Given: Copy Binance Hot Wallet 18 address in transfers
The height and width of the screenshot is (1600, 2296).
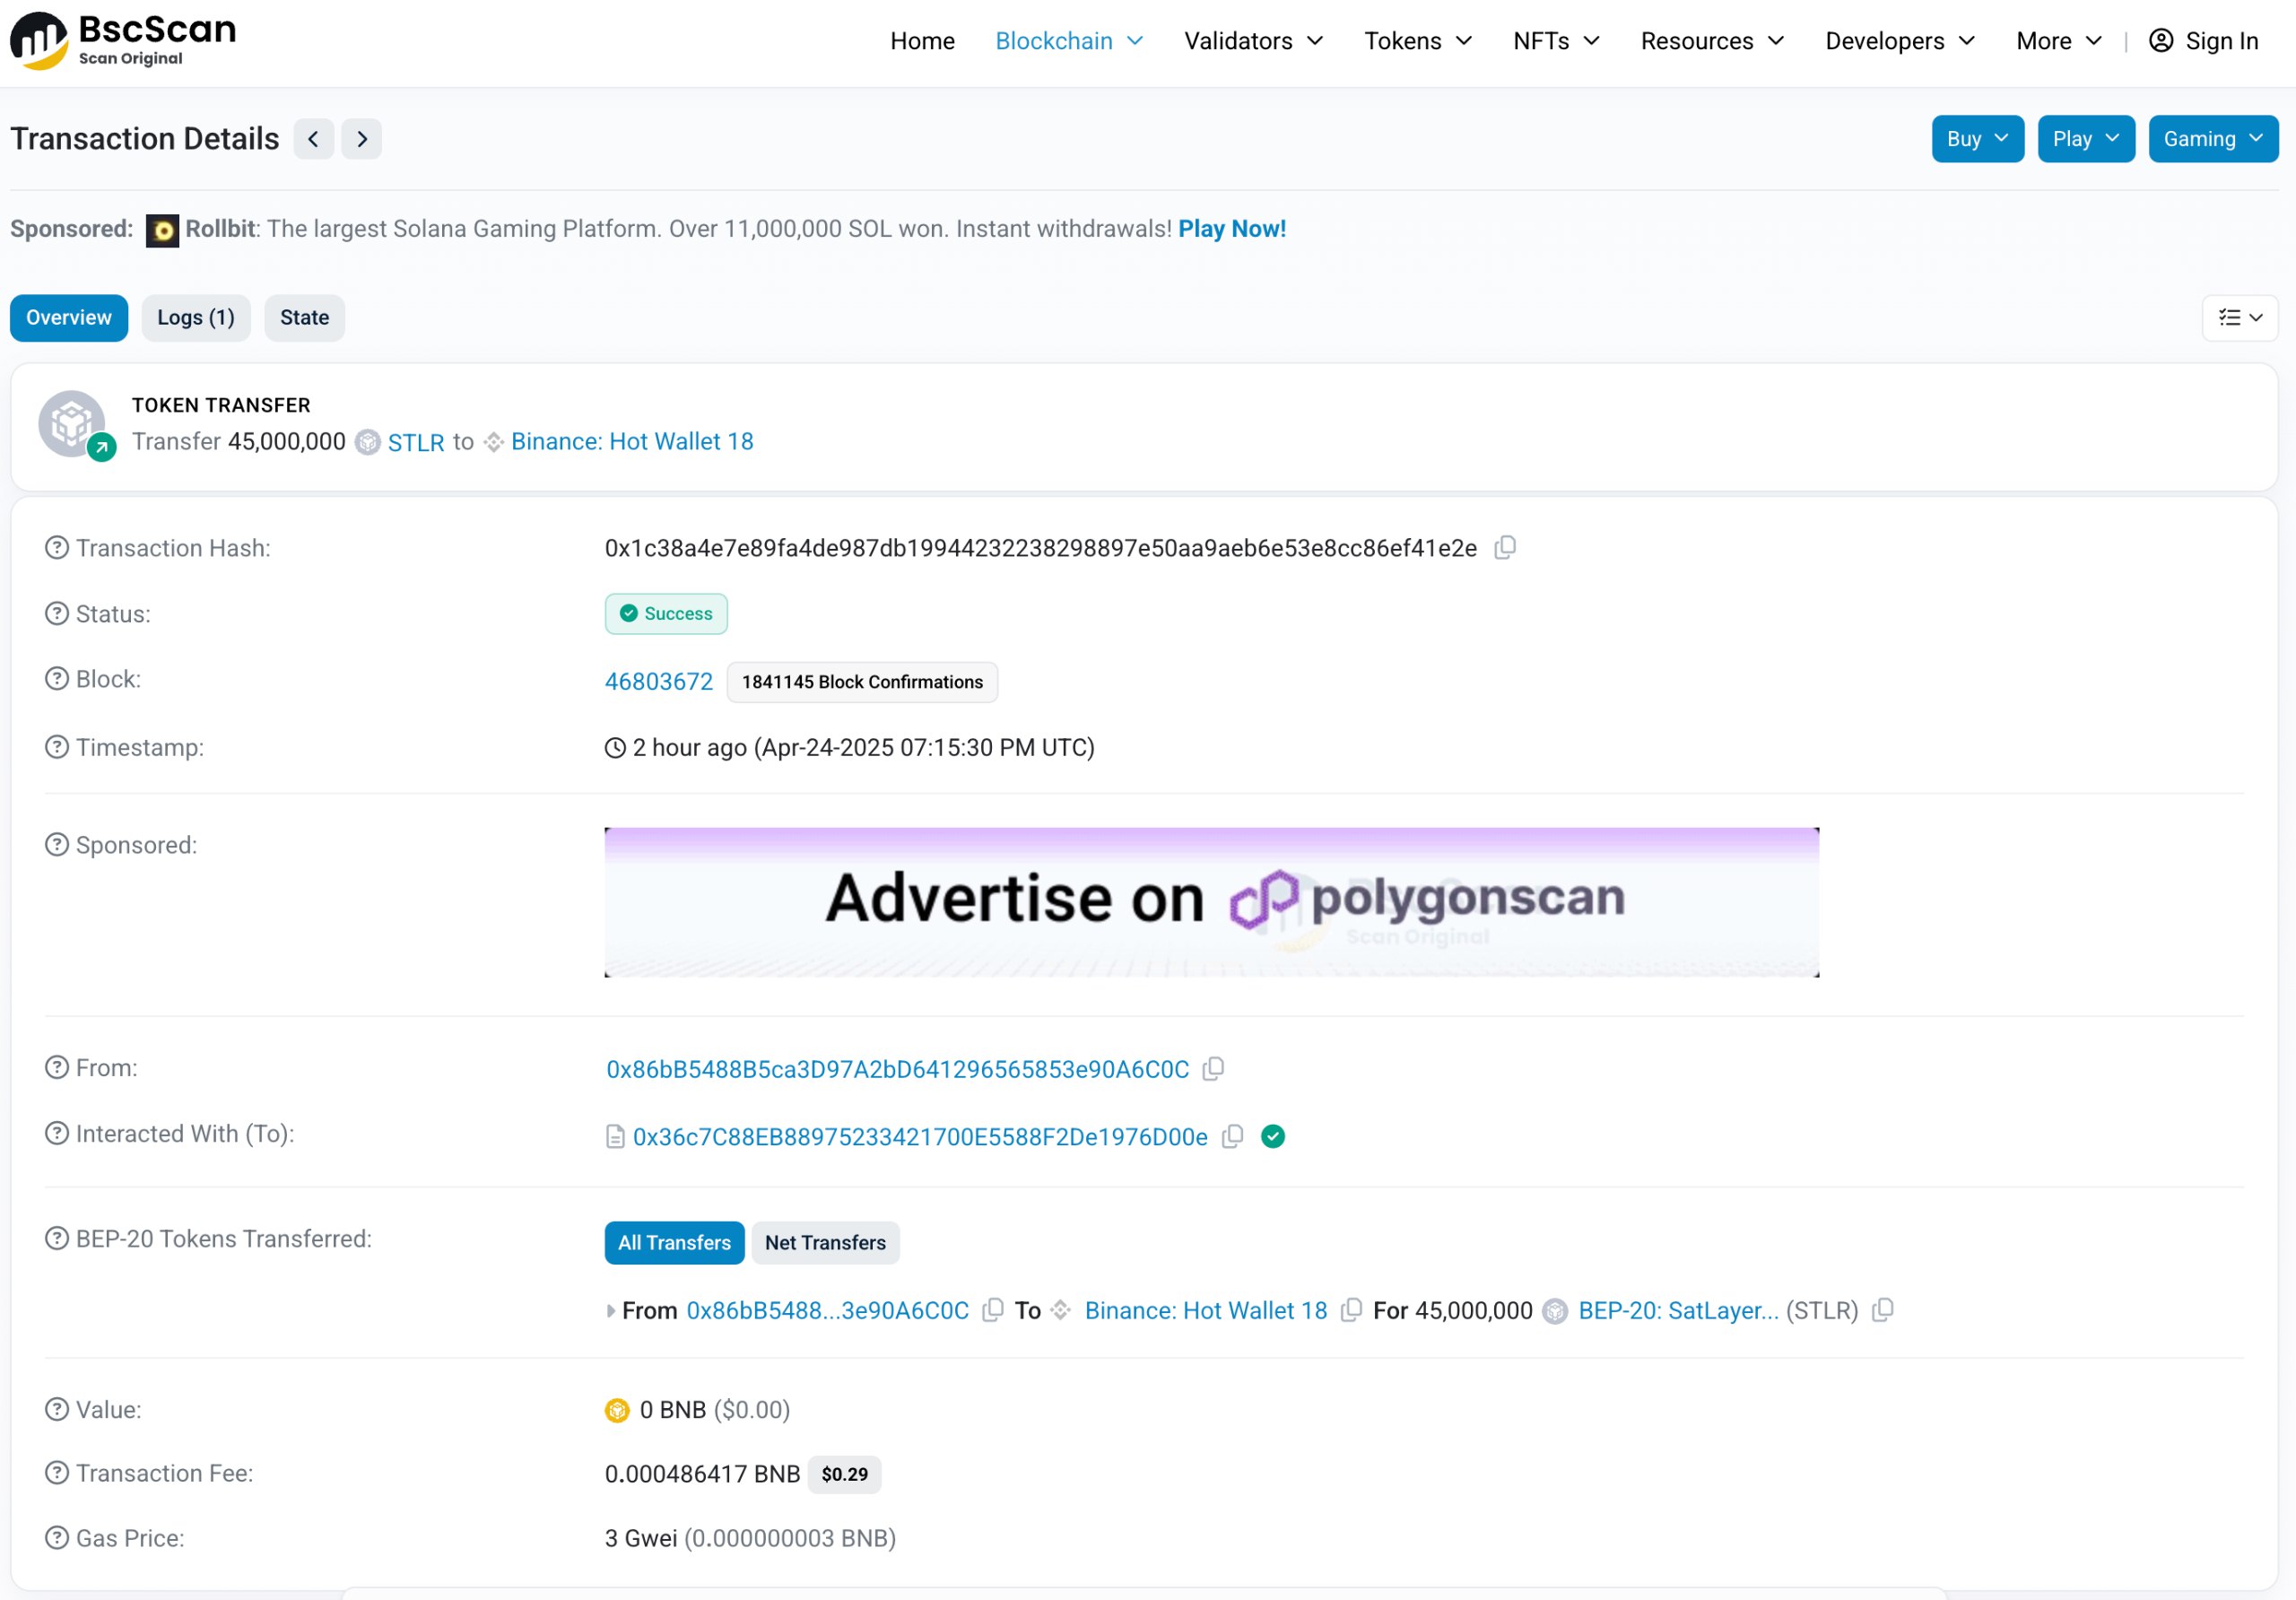Looking at the screenshot, I should click(1351, 1311).
